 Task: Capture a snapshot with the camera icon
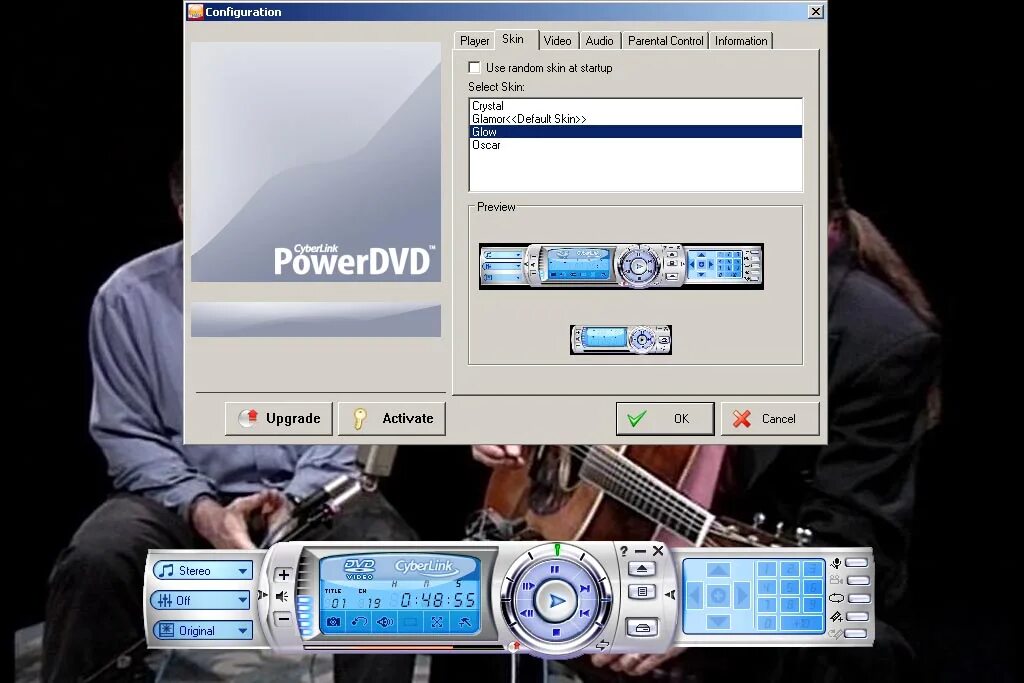point(334,622)
